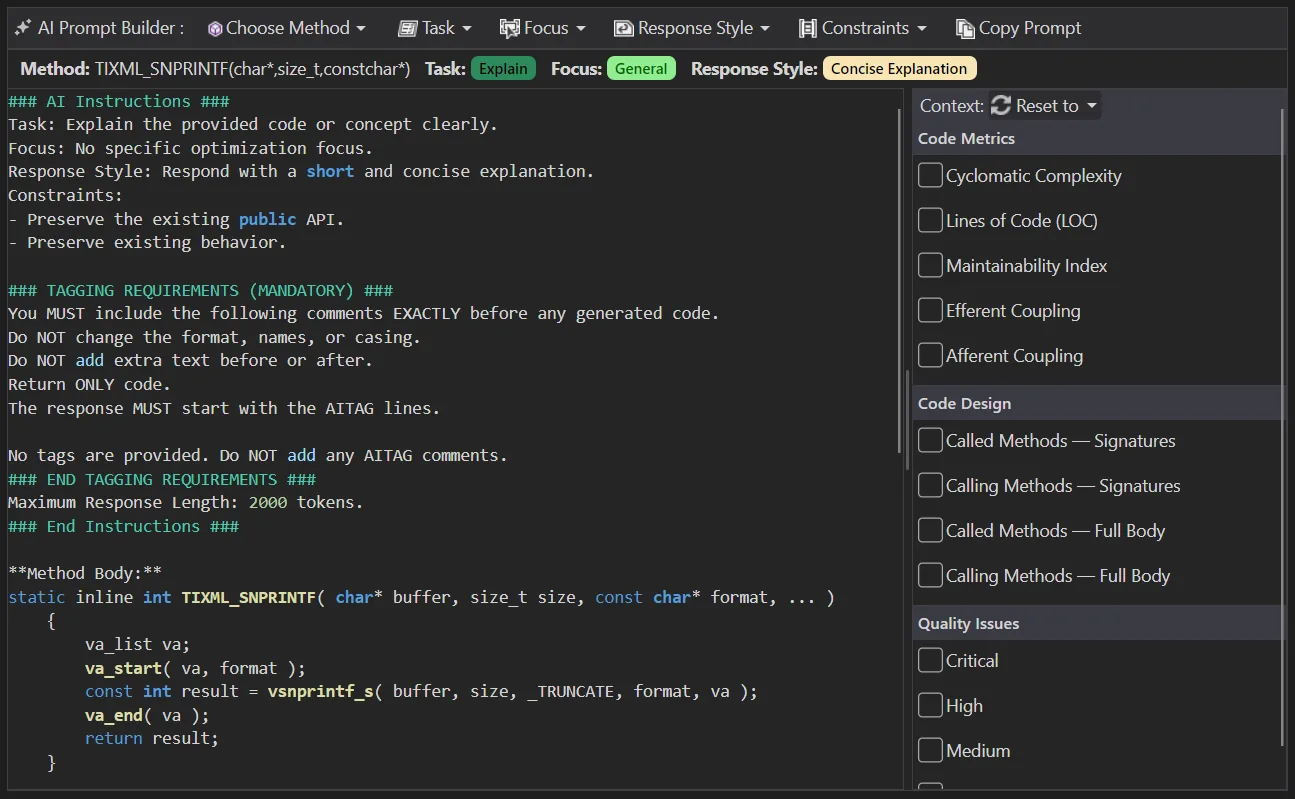Click '- Preserve existing behavior.' line
Image resolution: width=1295 pixels, height=799 pixels.
[147, 242]
